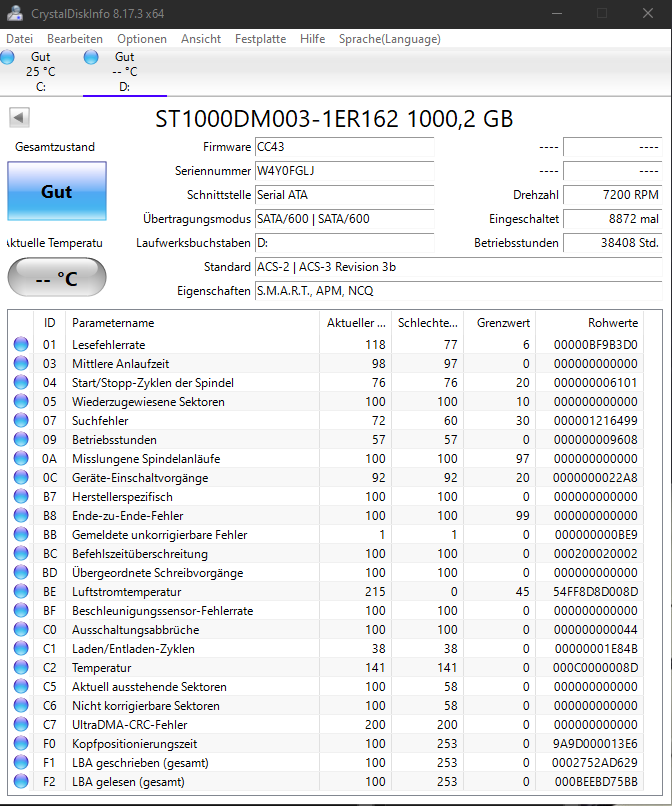
Task: Click the Firmware field CC43
Action: click(344, 147)
